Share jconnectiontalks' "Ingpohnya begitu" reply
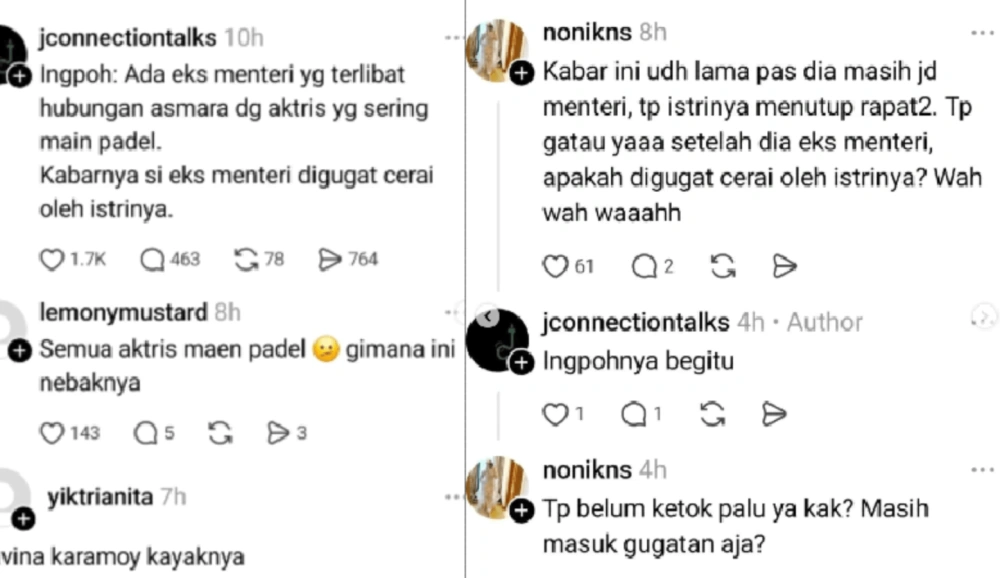Viewport: 1000px width, 578px height. coord(773,413)
